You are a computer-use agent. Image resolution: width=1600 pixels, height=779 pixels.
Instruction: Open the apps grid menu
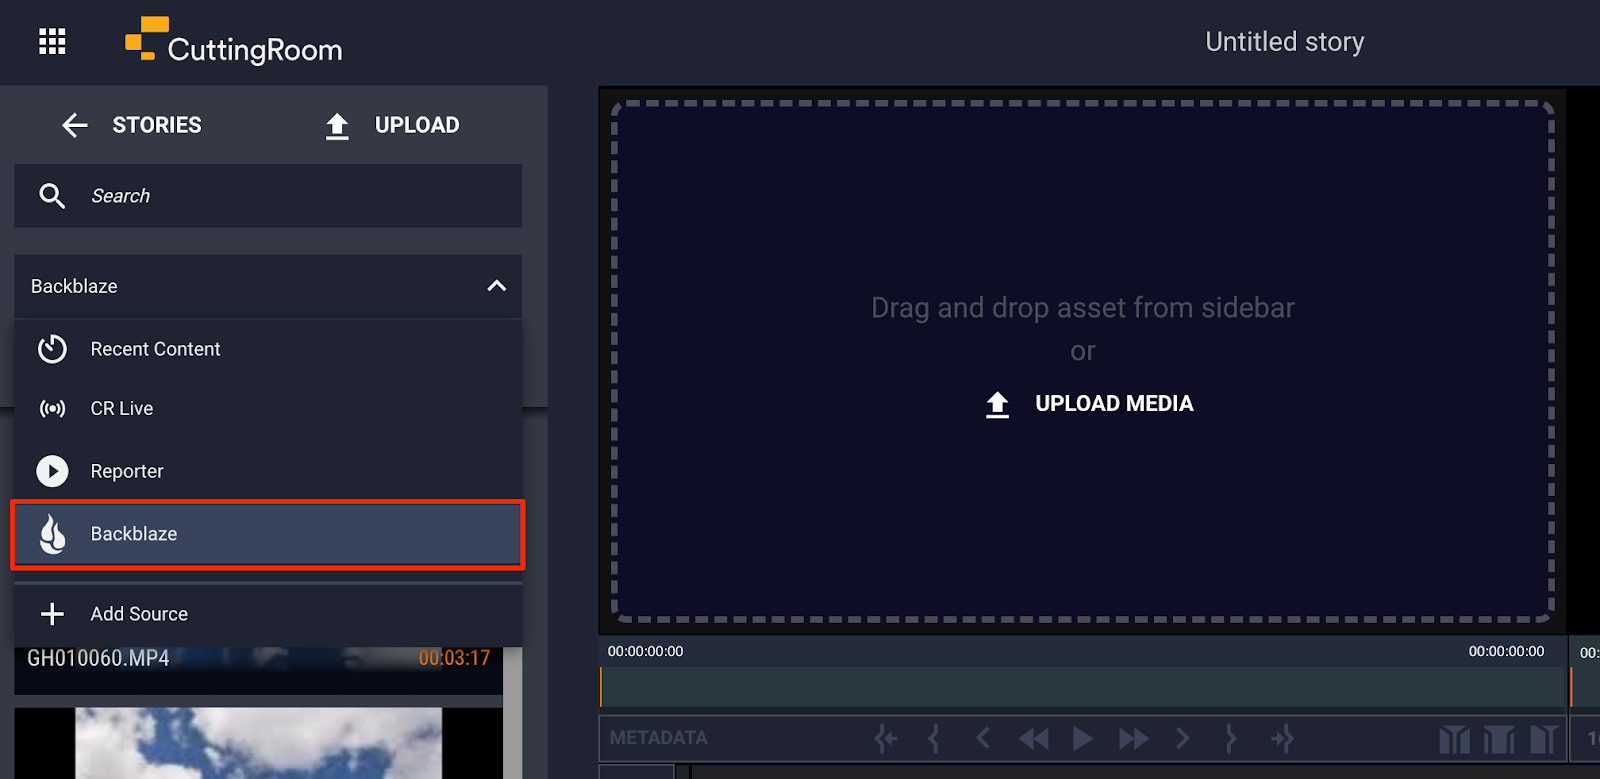click(52, 42)
